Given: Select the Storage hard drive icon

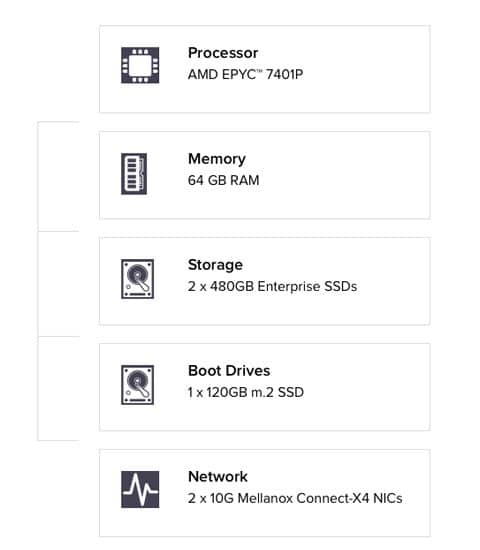Looking at the screenshot, I should click(x=138, y=279).
